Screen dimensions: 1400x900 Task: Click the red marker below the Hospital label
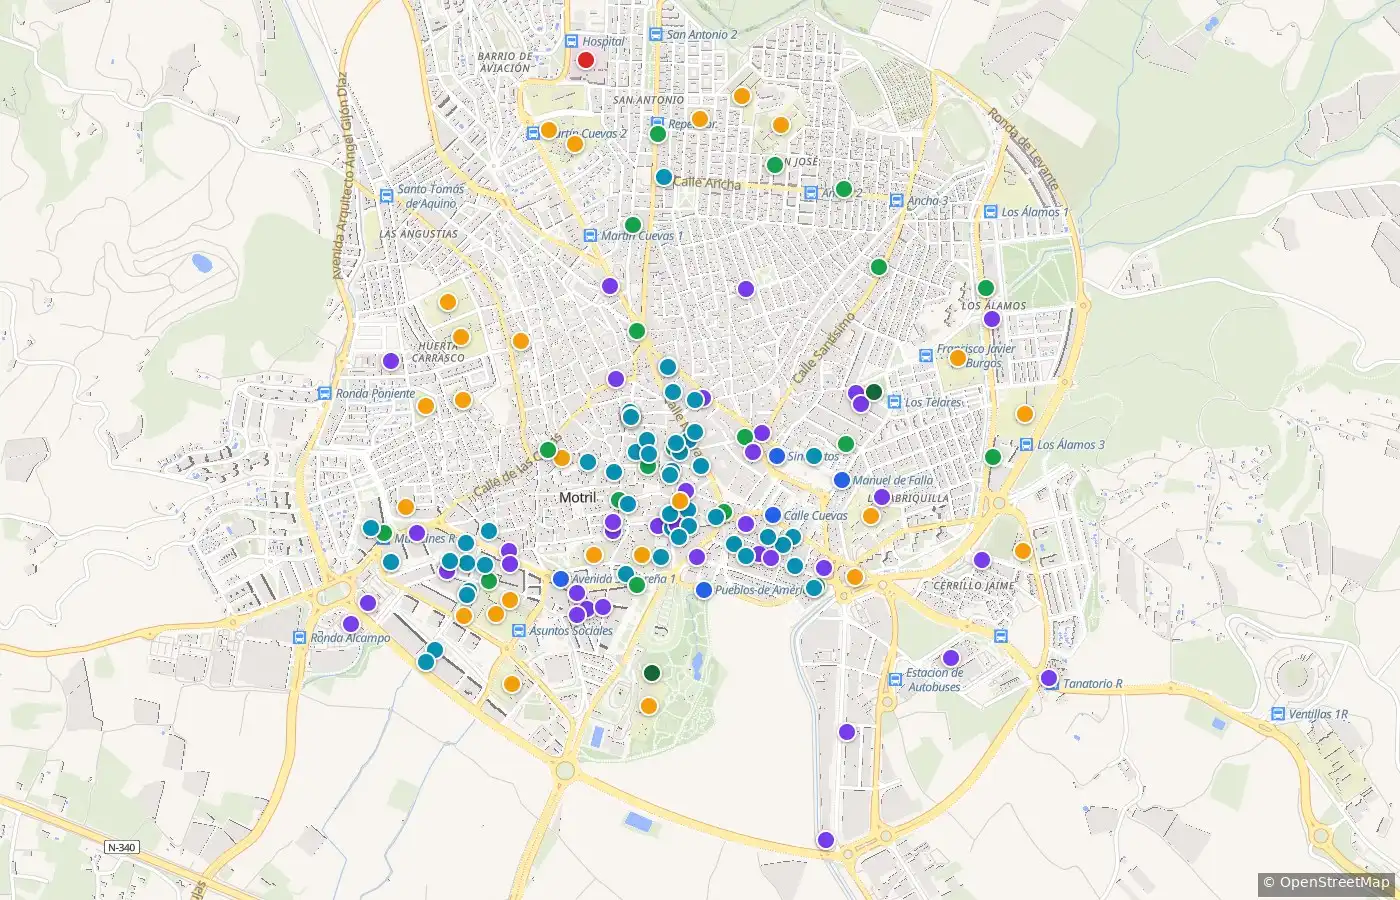[x=586, y=60]
